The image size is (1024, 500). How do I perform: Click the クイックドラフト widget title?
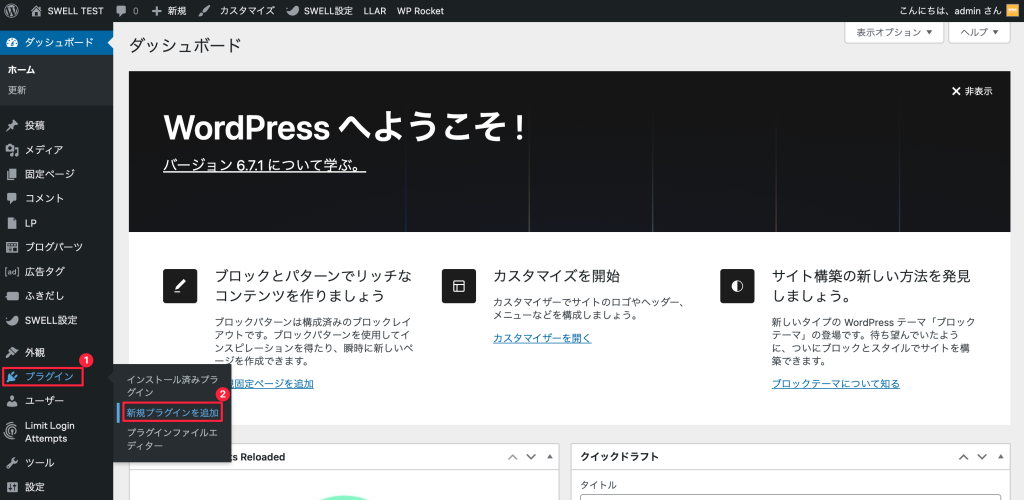(619, 457)
